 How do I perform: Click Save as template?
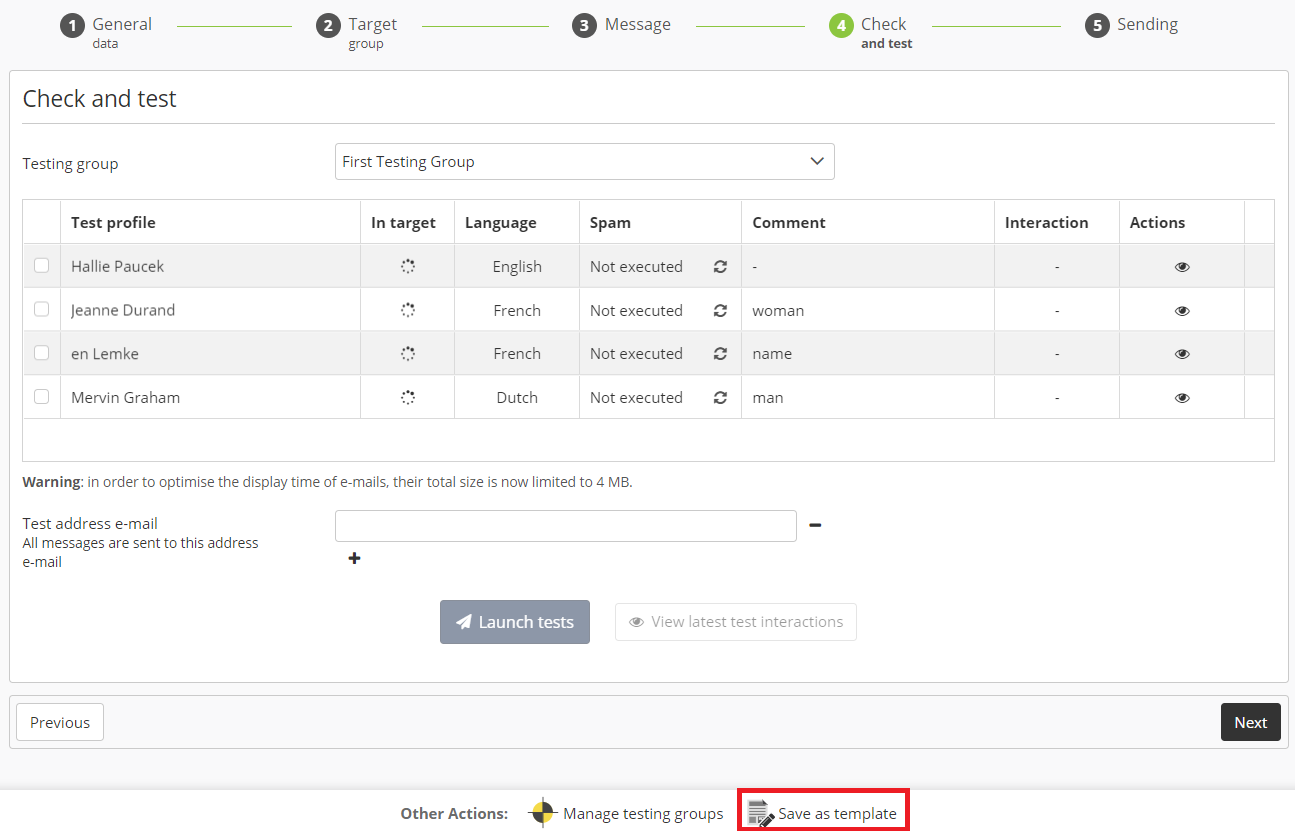pyautogui.click(x=823, y=813)
